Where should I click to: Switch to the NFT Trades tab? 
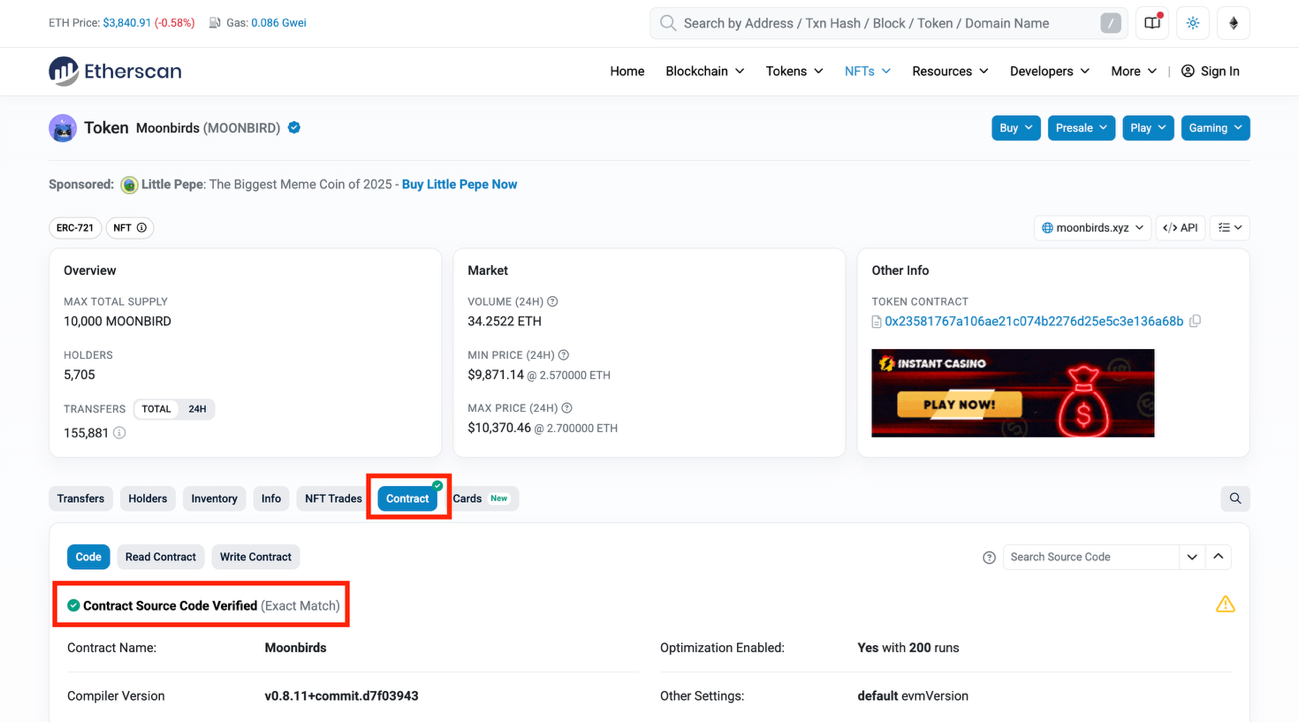tap(333, 499)
